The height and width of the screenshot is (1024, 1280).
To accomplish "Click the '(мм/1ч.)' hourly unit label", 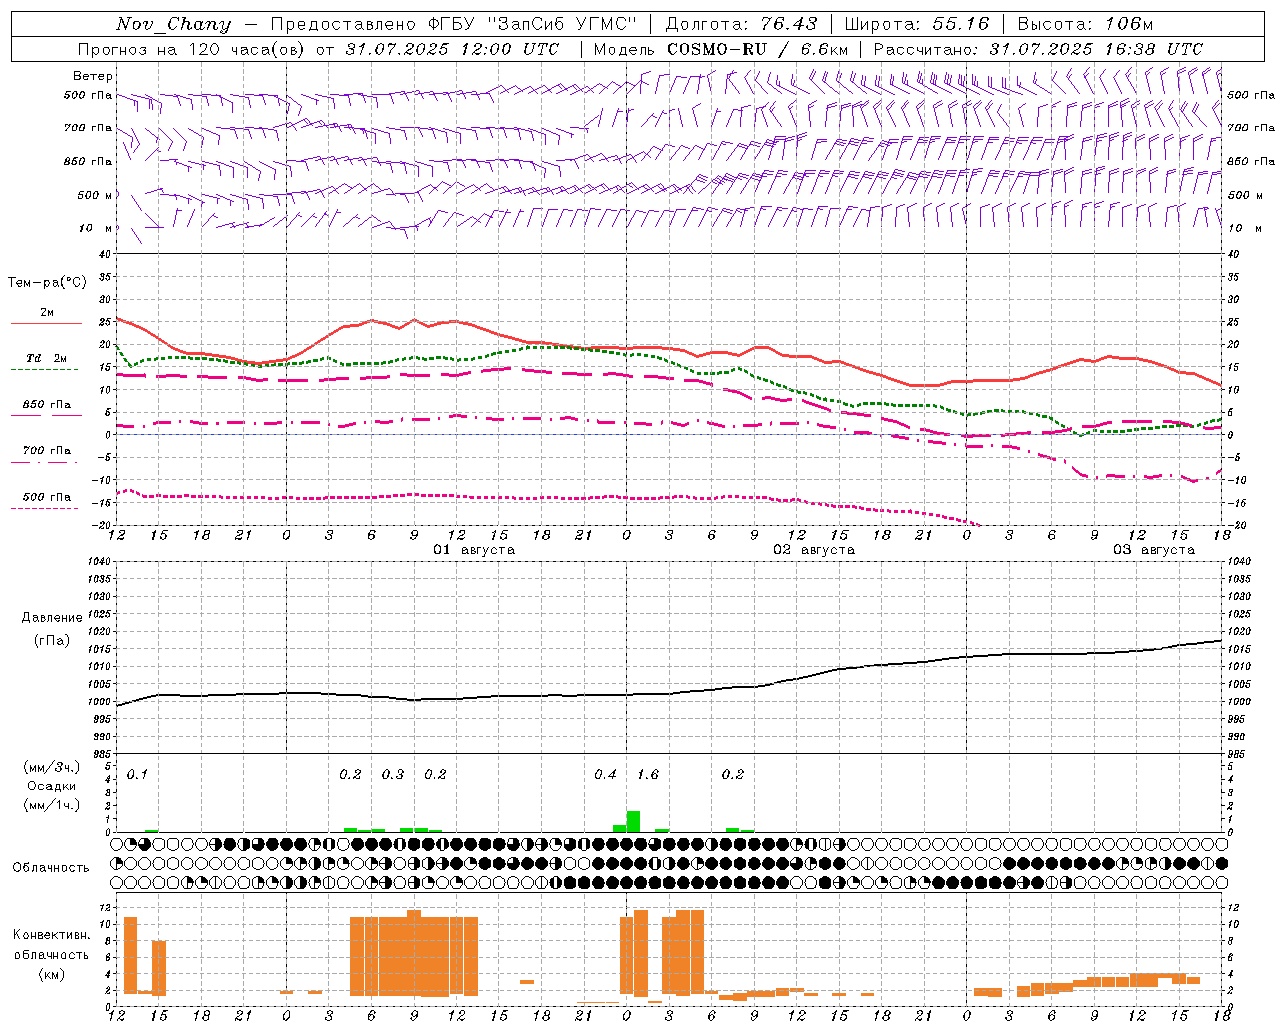I will (51, 805).
